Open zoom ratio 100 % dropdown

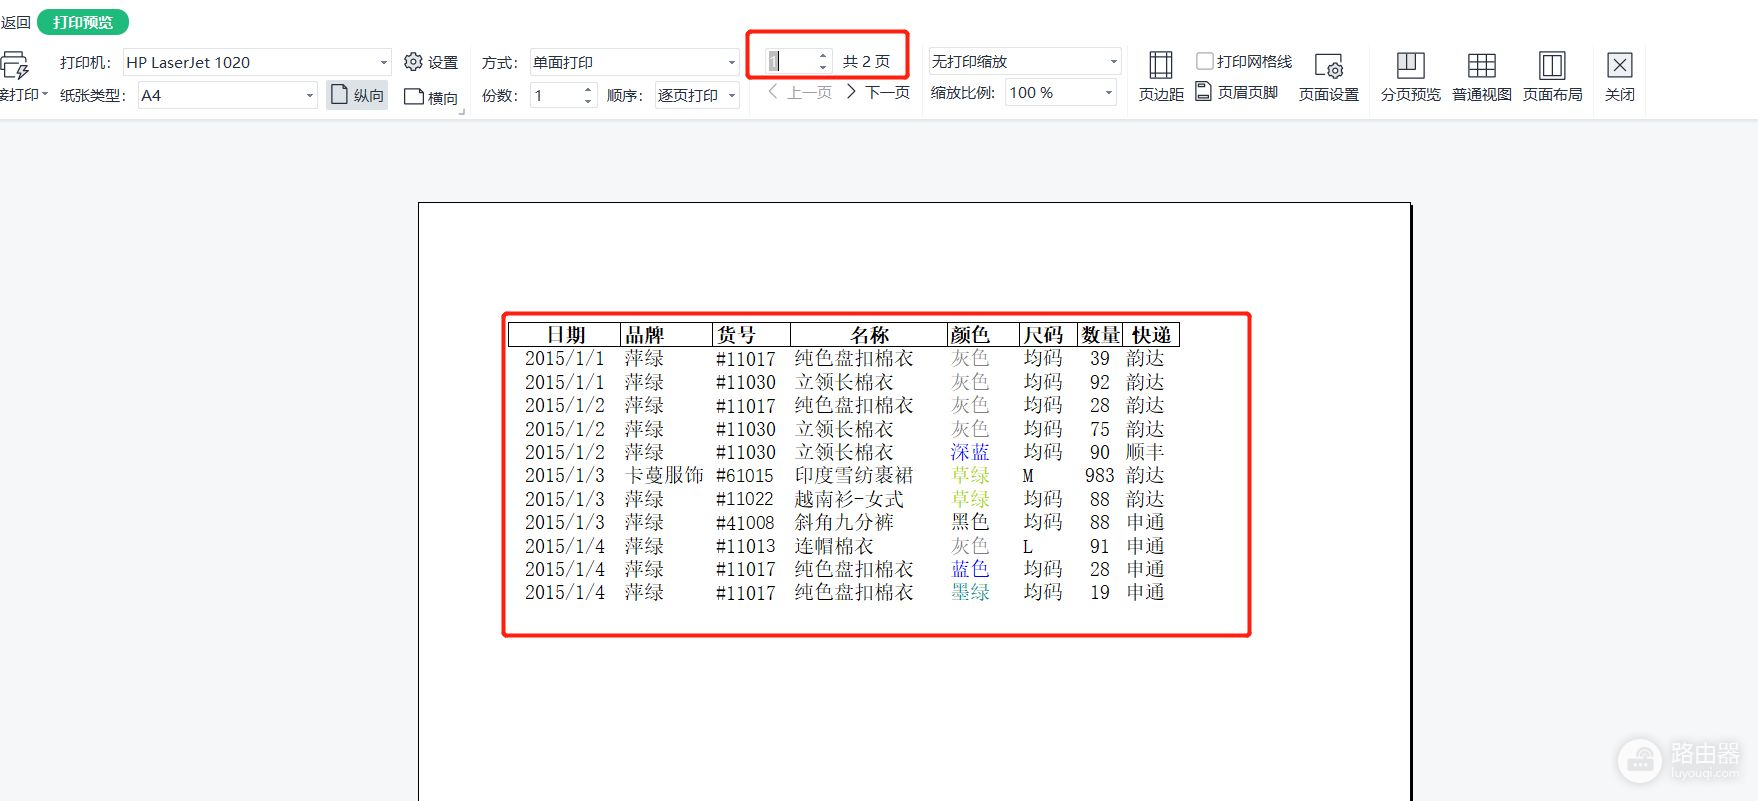pos(1108,92)
